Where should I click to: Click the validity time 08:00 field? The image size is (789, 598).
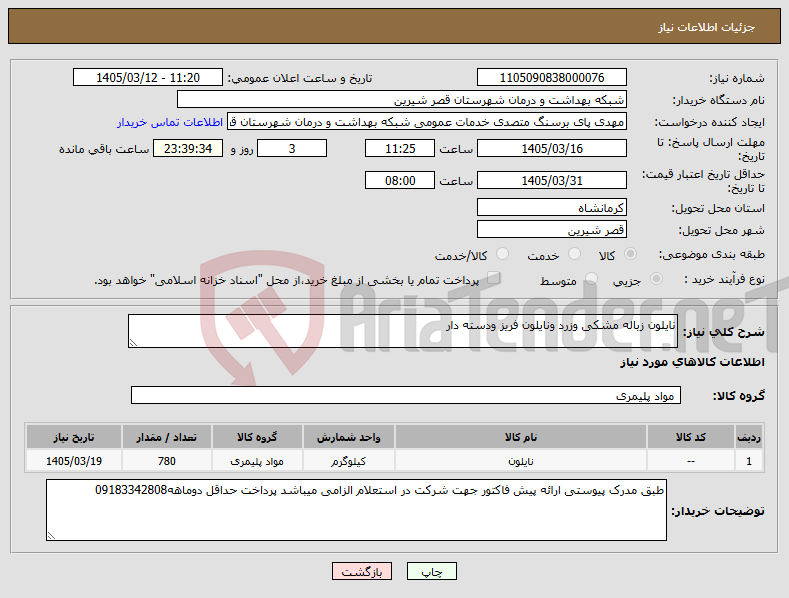[400, 180]
